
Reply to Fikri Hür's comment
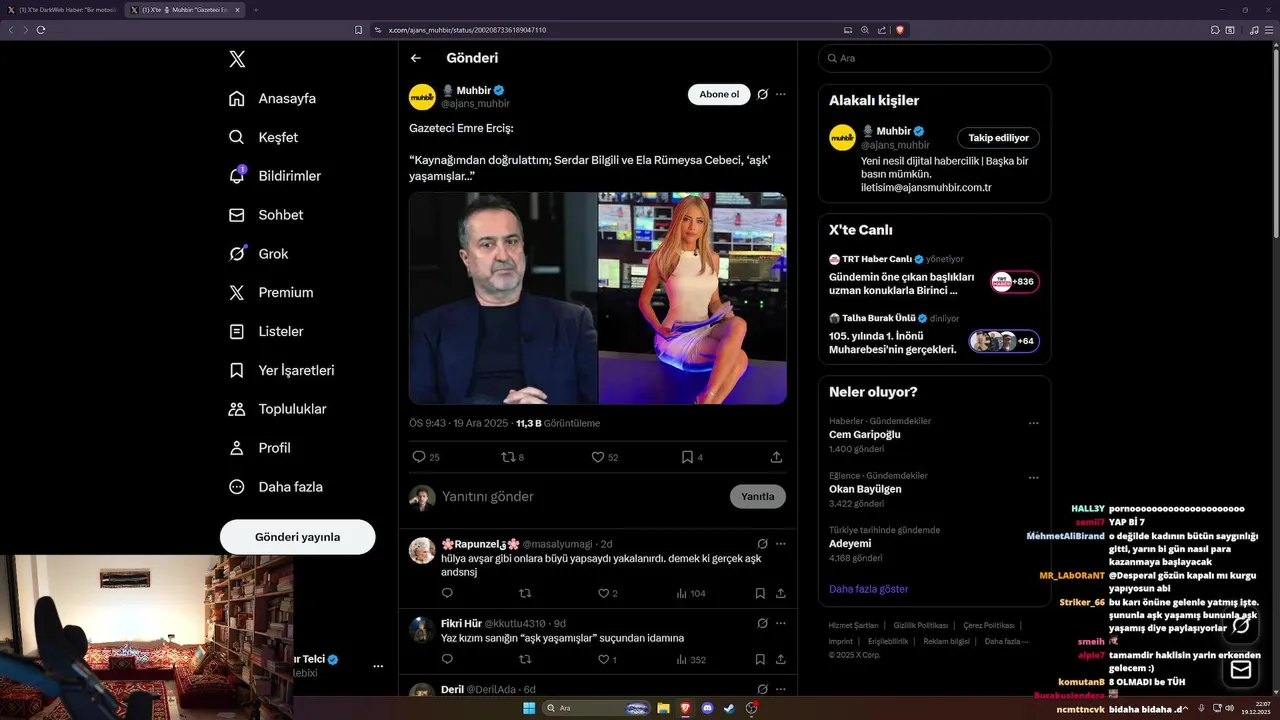pos(447,659)
